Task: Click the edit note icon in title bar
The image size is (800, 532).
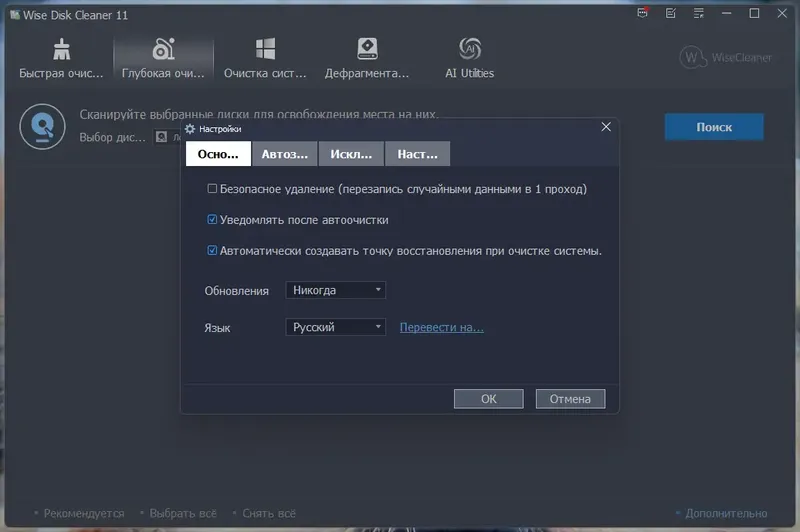Action: pyautogui.click(x=671, y=13)
